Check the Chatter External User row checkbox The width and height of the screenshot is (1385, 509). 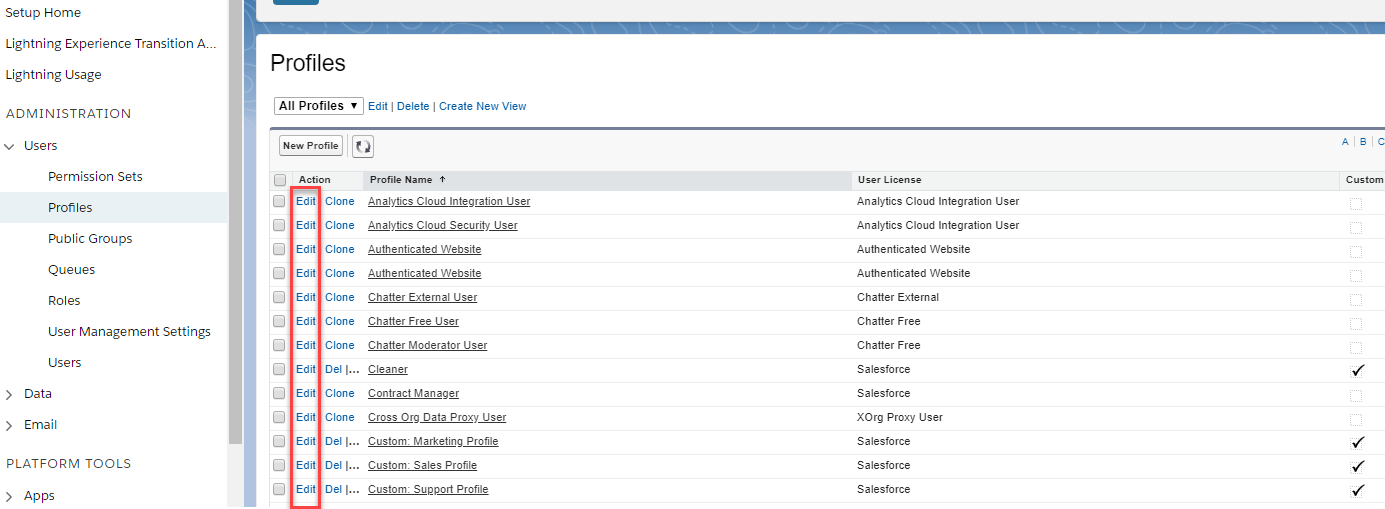click(x=279, y=297)
